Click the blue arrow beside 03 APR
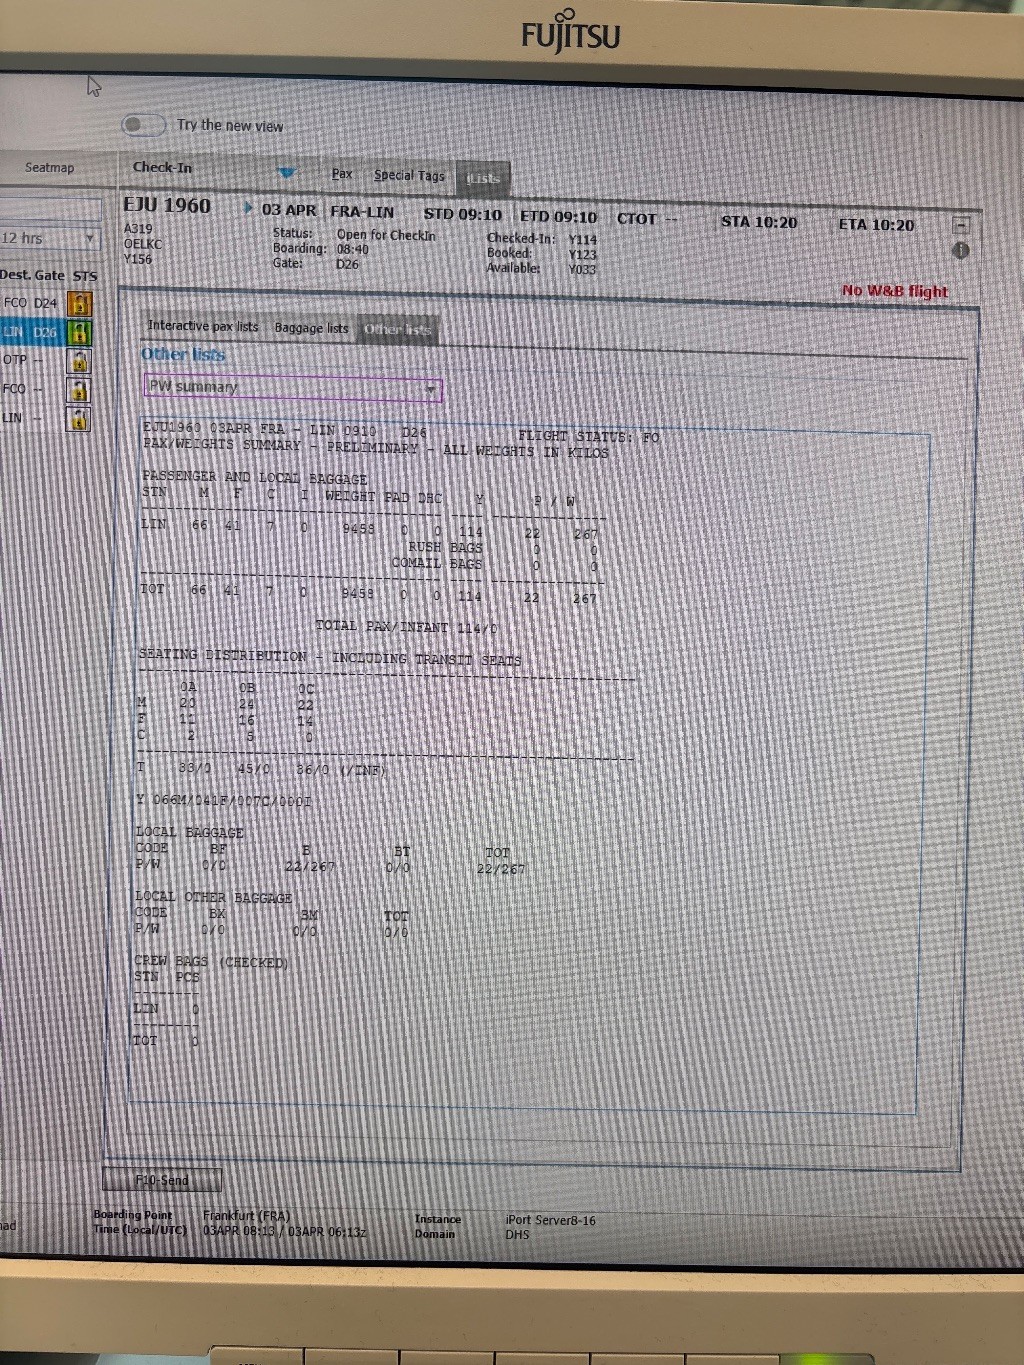1024x1365 pixels. 248,209
